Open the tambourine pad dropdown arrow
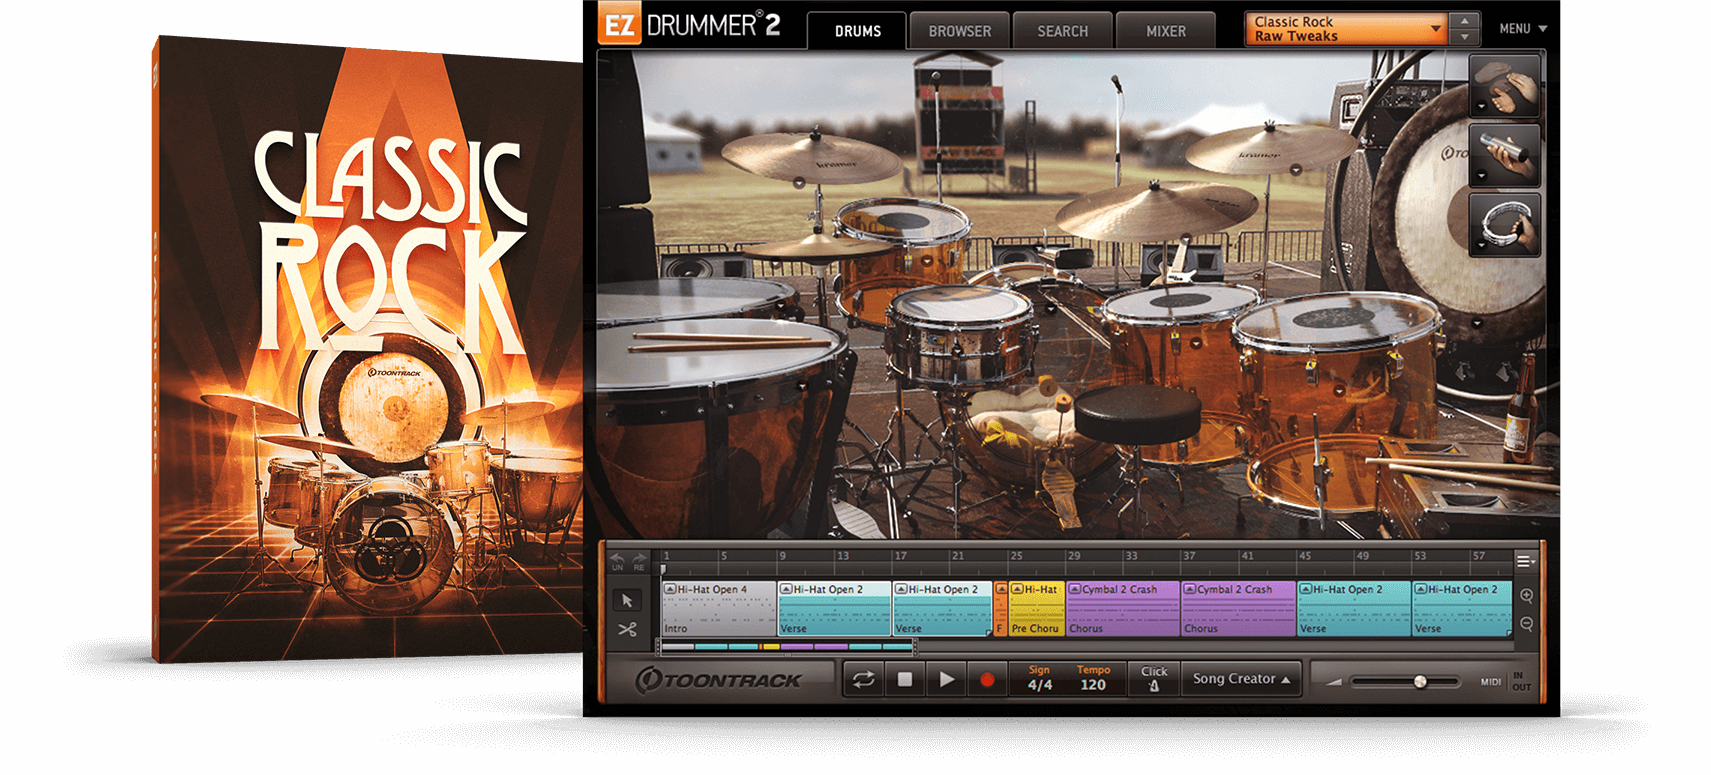The image size is (1711, 775). 1481,245
